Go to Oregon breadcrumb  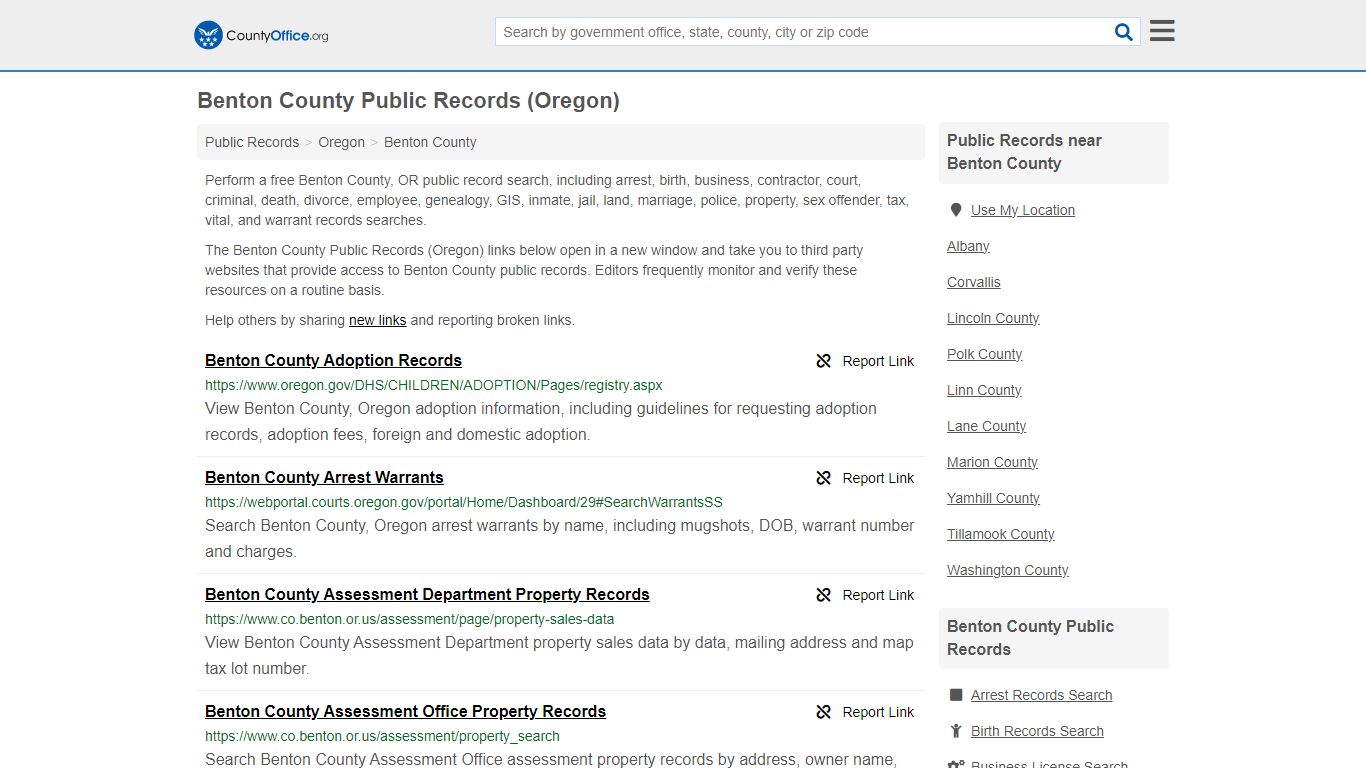[x=341, y=142]
